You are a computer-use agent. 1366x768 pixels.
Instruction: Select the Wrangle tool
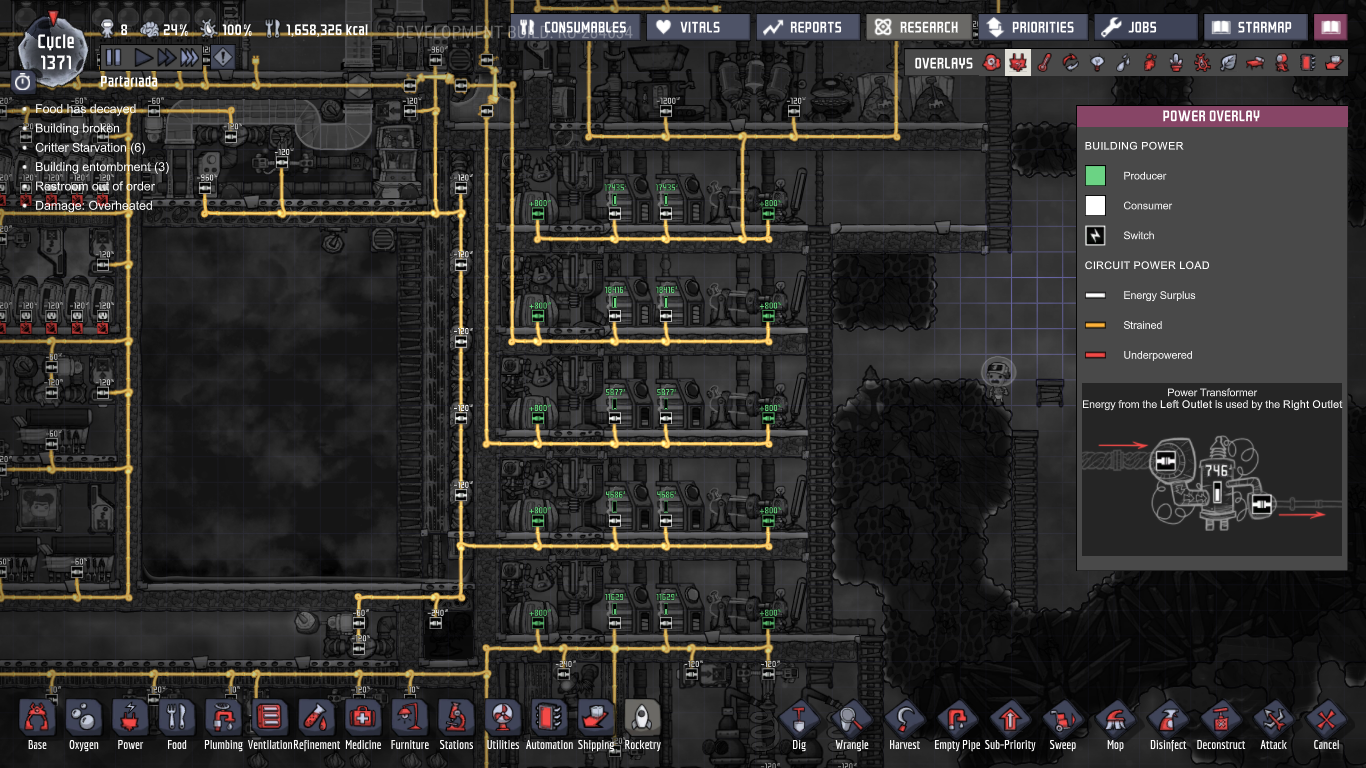pyautogui.click(x=851, y=724)
